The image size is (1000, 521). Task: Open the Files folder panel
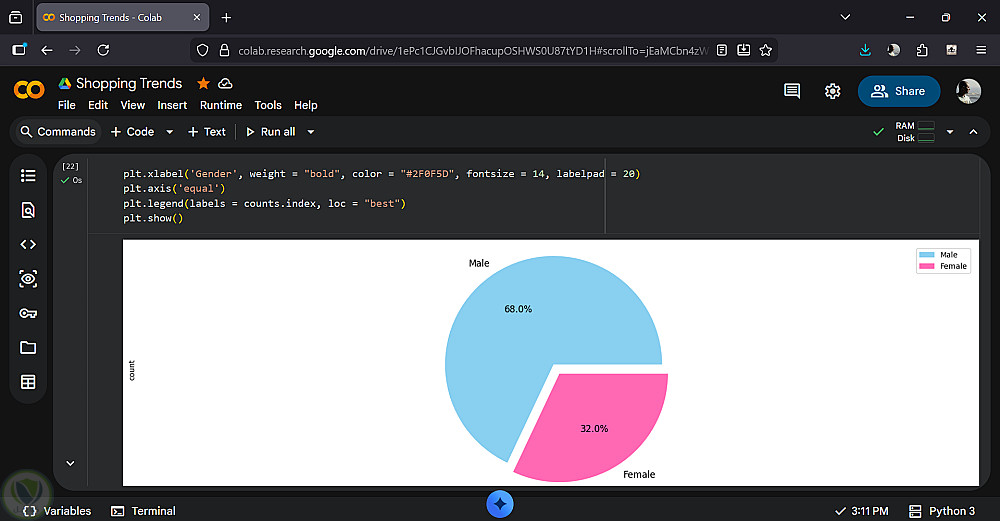[x=28, y=348]
